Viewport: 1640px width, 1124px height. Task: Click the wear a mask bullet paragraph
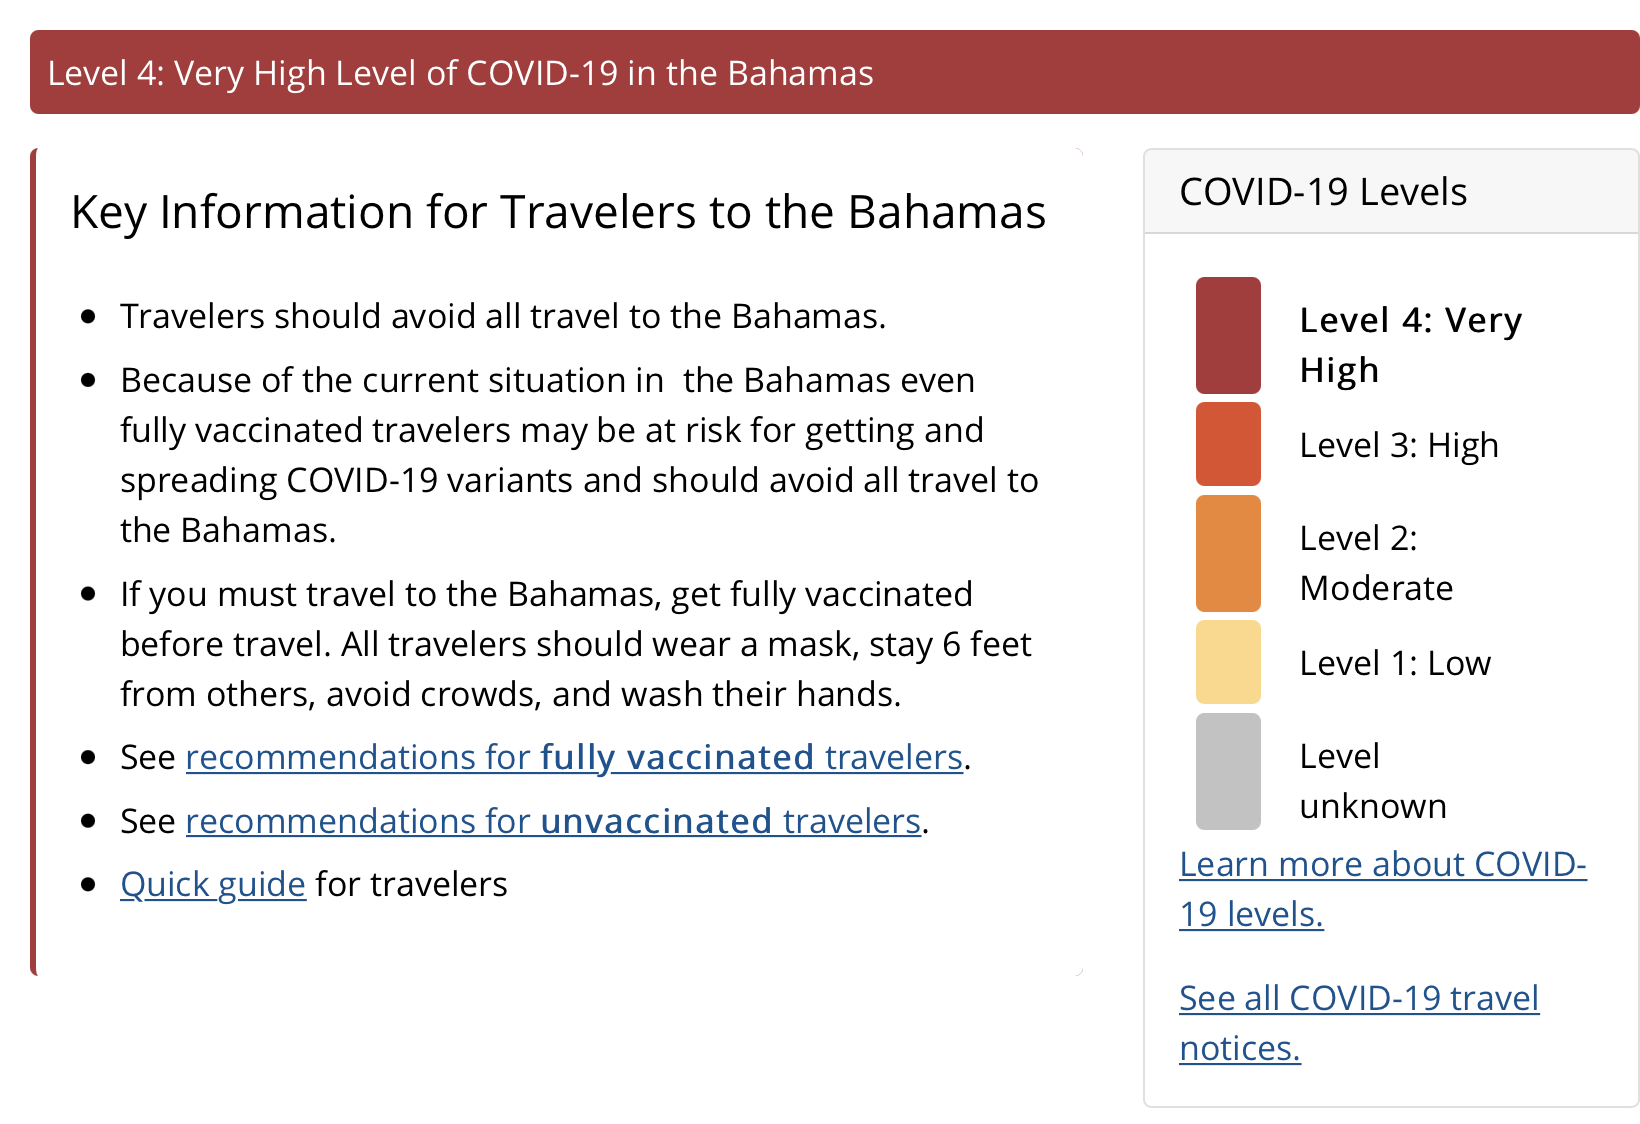(575, 644)
